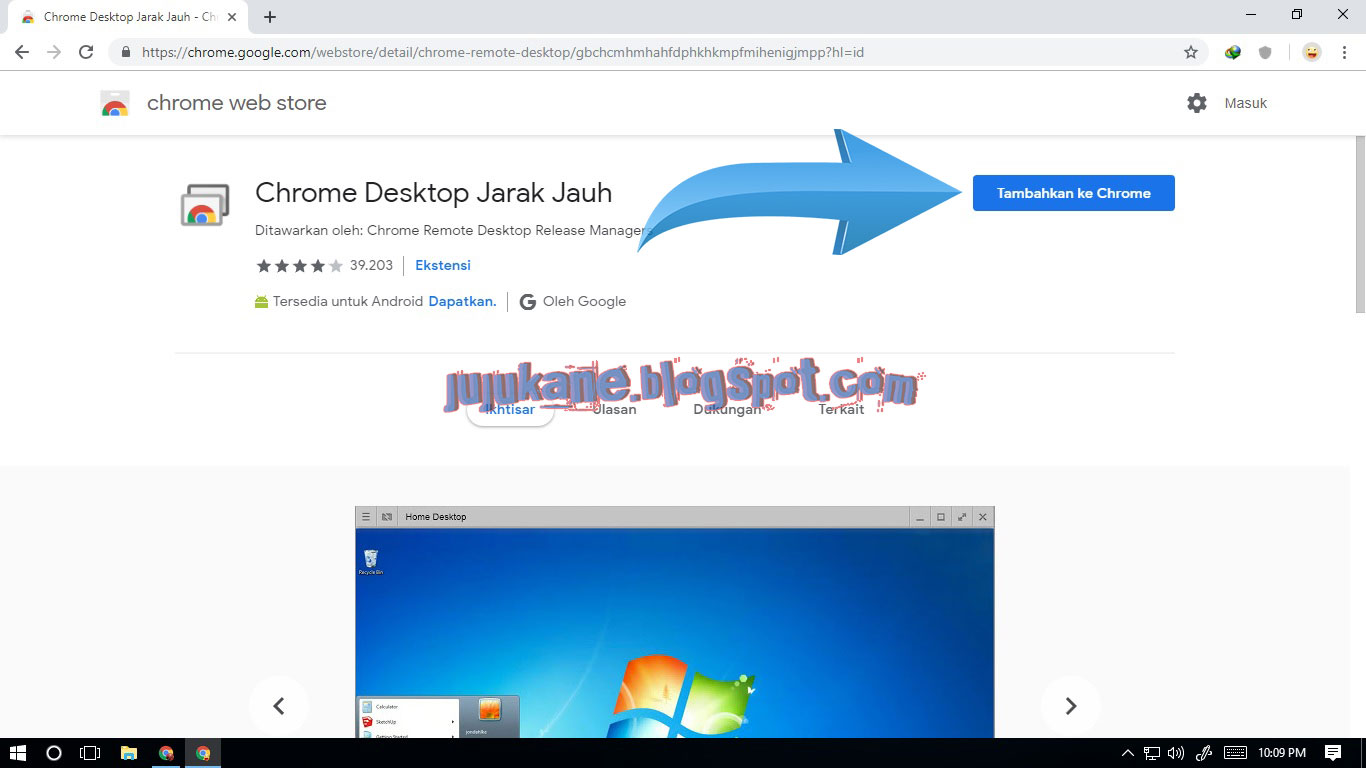Screen dimensions: 1366x768
Task: Toggle the bookmark star in the address bar
Action: tap(1190, 52)
